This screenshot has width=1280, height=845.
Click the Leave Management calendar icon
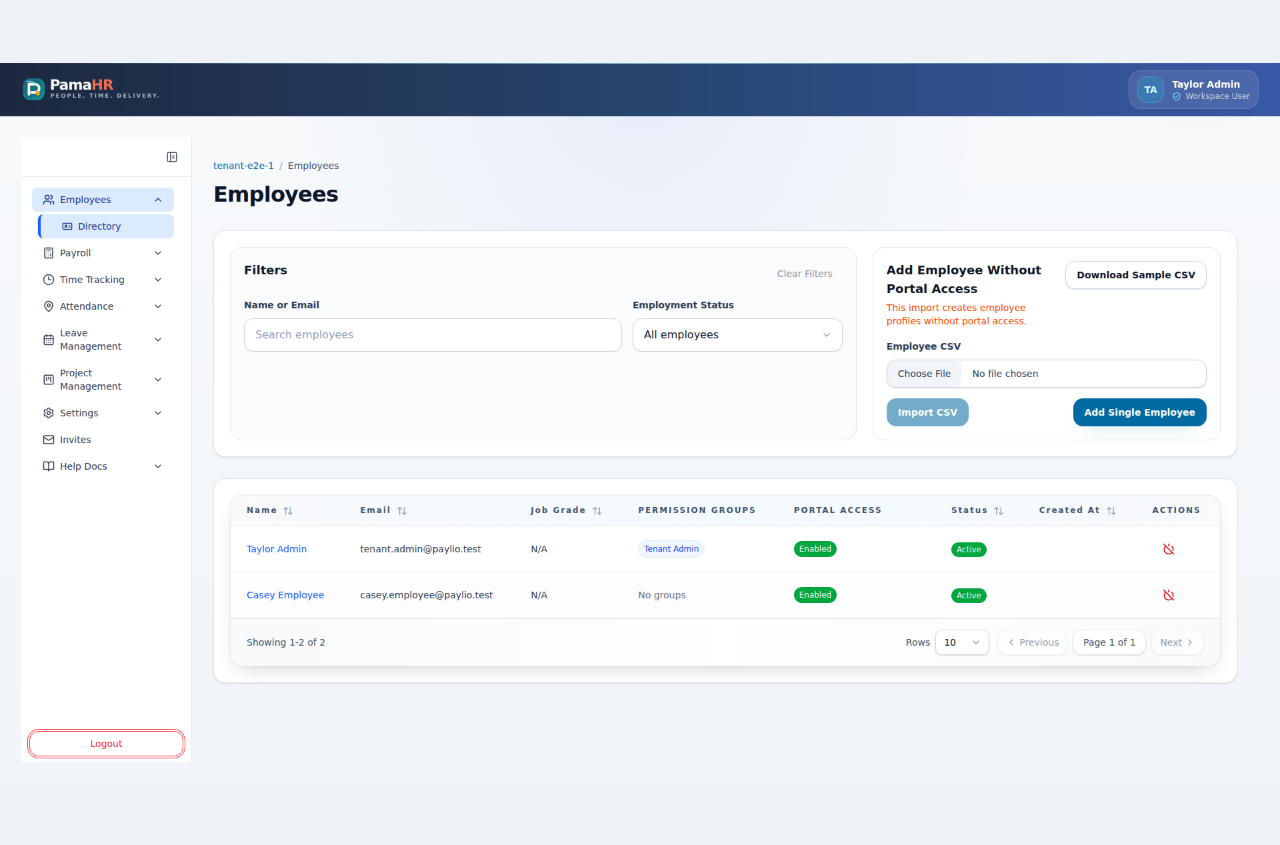(49, 340)
